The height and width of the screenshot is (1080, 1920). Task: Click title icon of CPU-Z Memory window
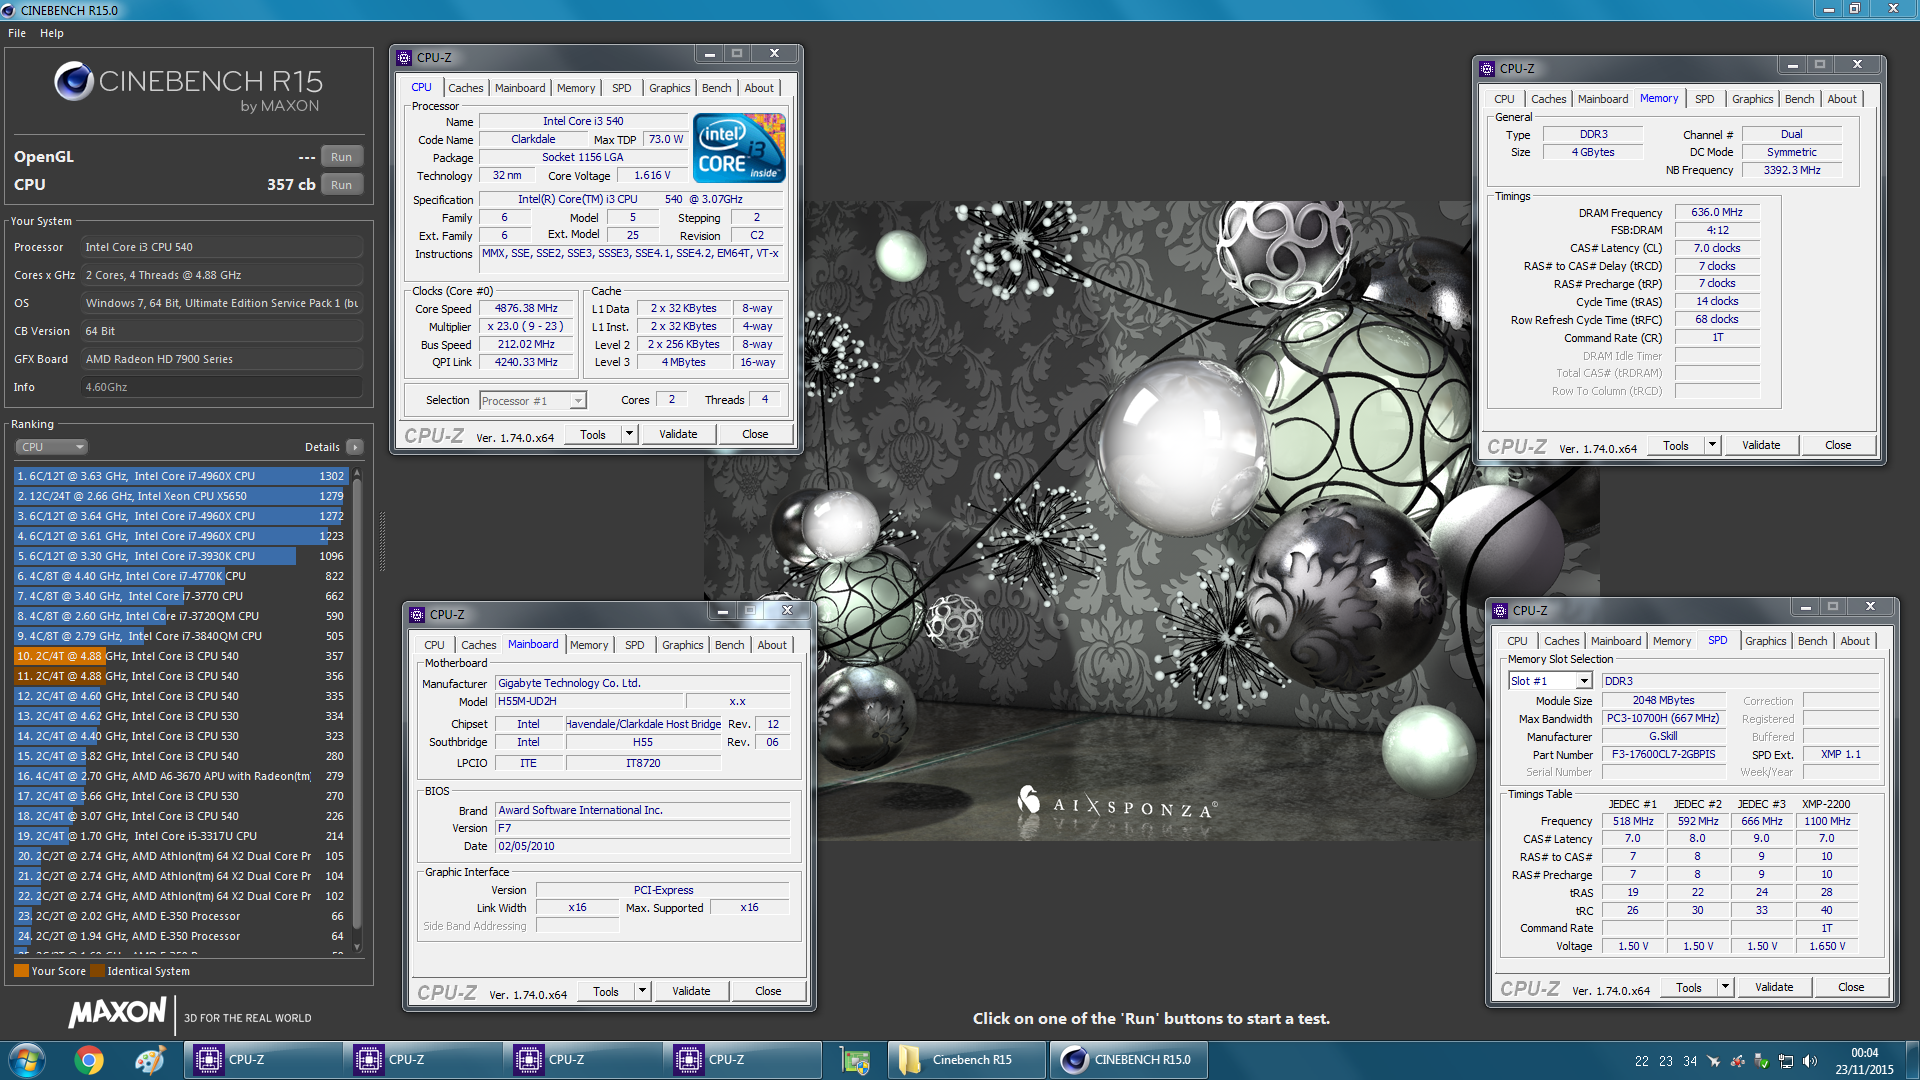pyautogui.click(x=1487, y=69)
